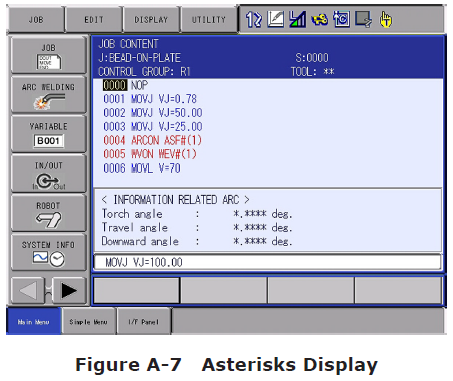
Task: Select line 0000 NOP
Action: [x=125, y=85]
